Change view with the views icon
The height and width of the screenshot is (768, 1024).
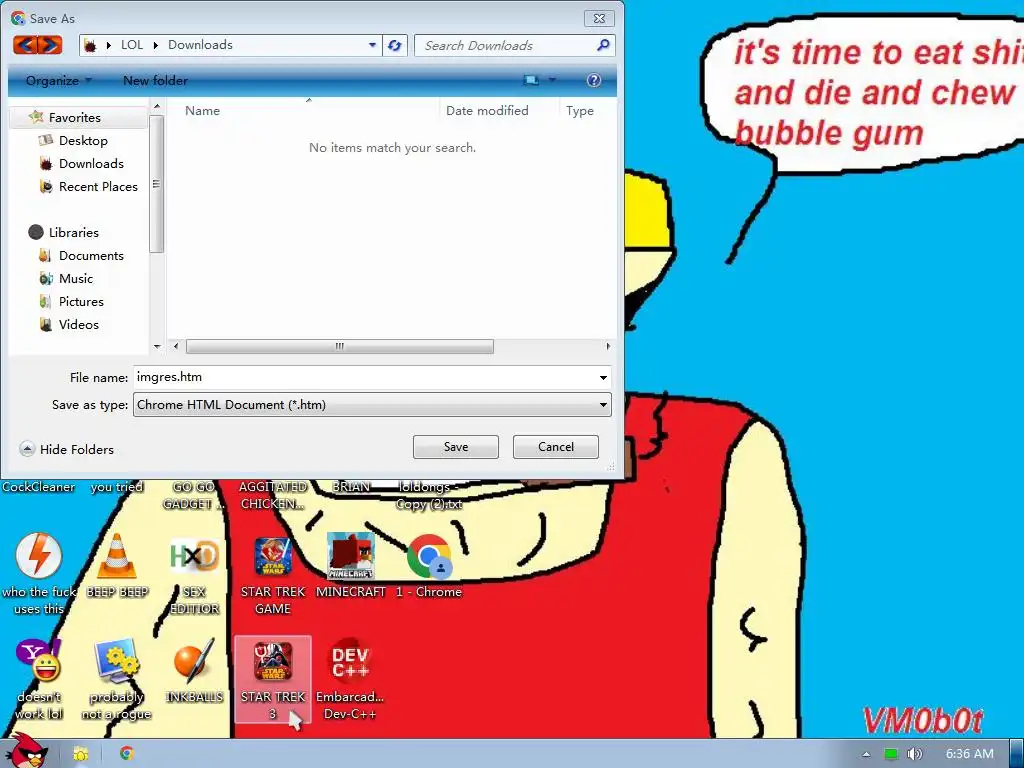[531, 80]
